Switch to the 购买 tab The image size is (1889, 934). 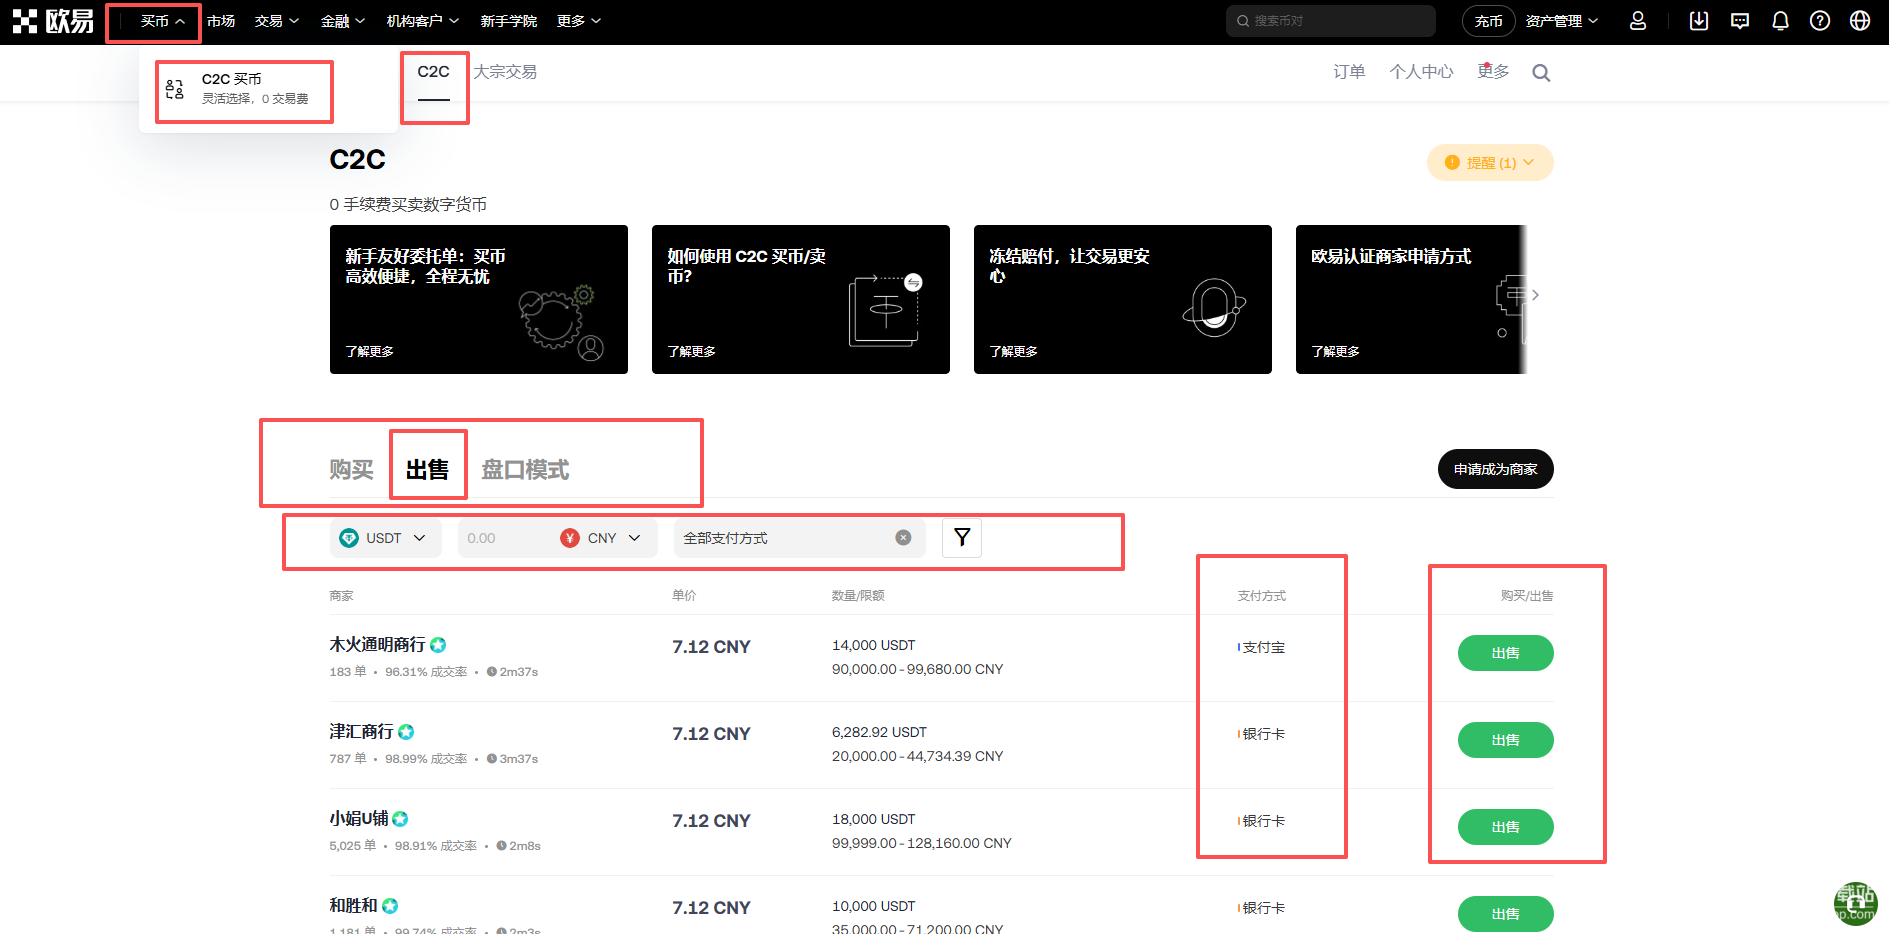(x=351, y=470)
